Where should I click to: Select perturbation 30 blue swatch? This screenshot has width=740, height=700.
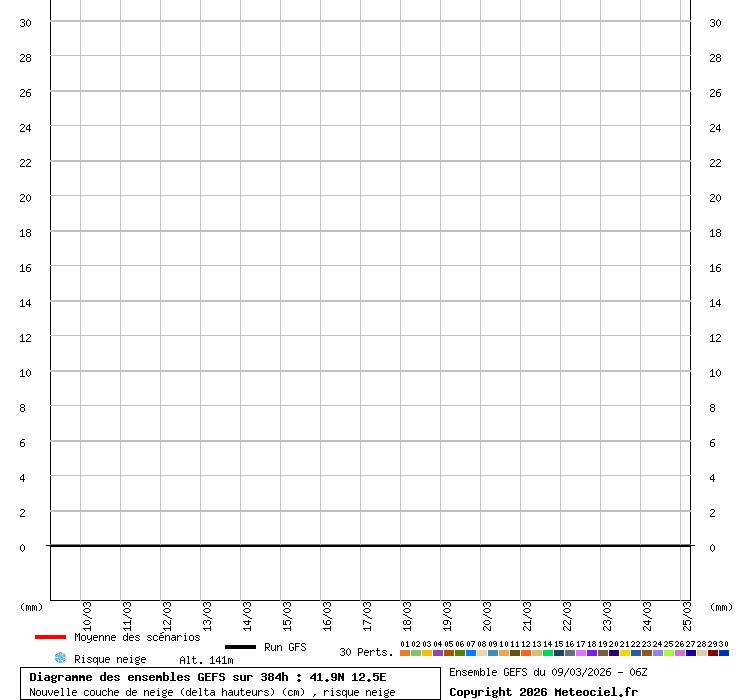coord(724,653)
